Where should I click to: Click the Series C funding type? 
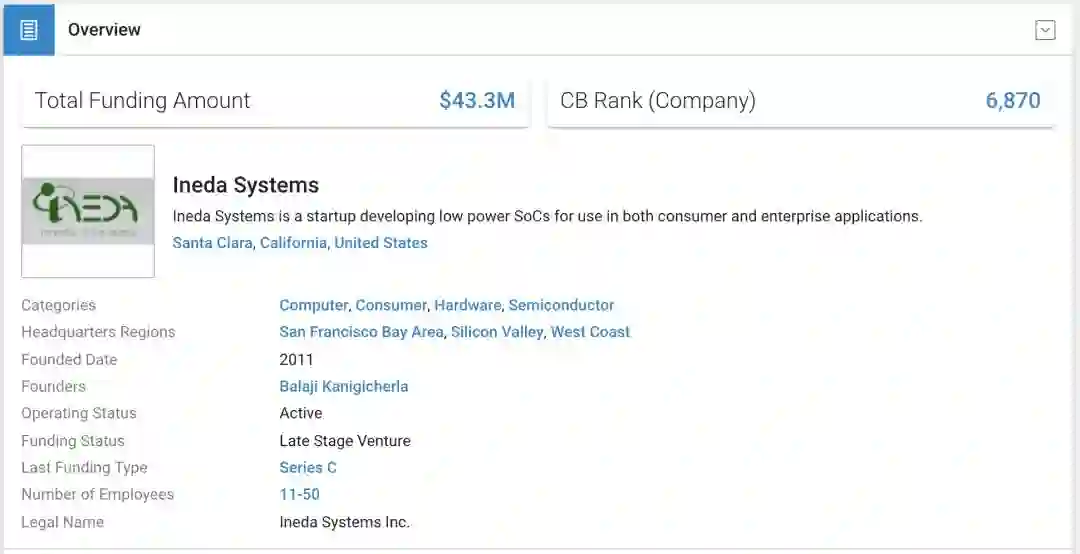[308, 467]
